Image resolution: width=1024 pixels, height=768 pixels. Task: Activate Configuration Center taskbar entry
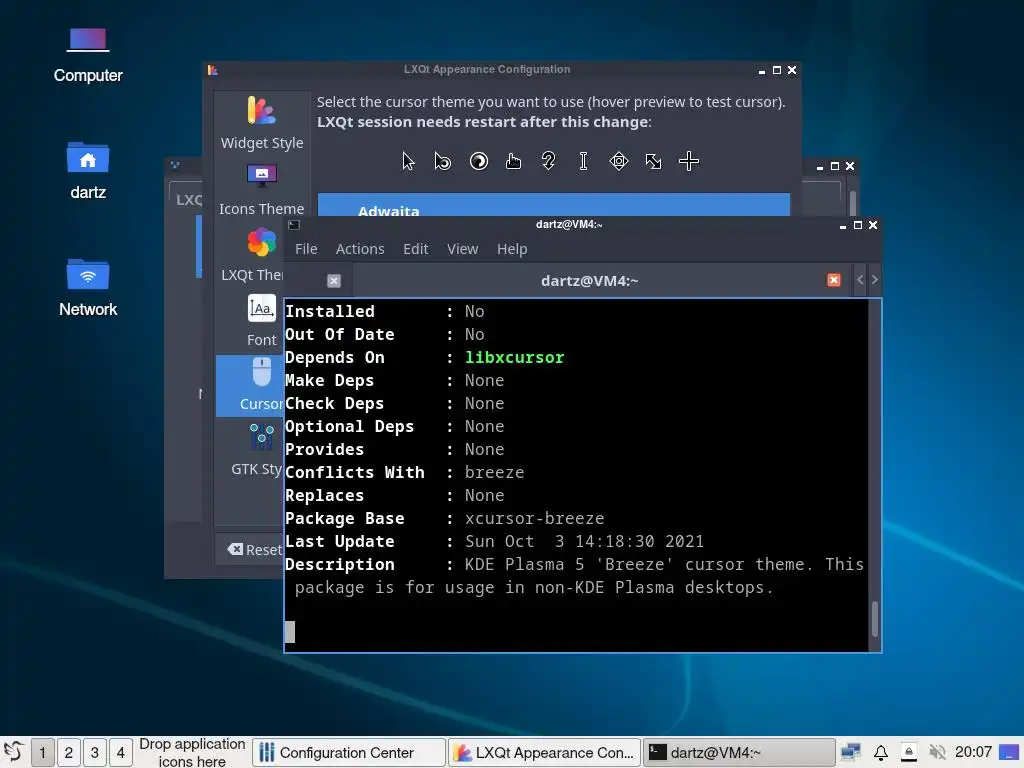[349, 752]
